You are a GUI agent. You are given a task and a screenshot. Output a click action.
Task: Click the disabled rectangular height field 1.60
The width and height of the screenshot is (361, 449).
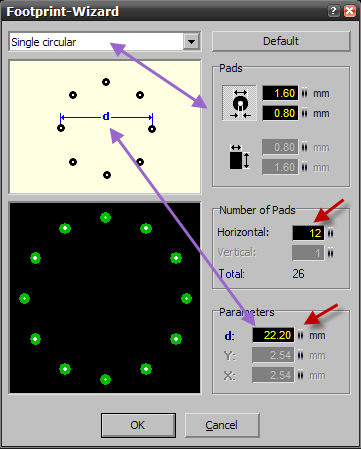tap(280, 167)
